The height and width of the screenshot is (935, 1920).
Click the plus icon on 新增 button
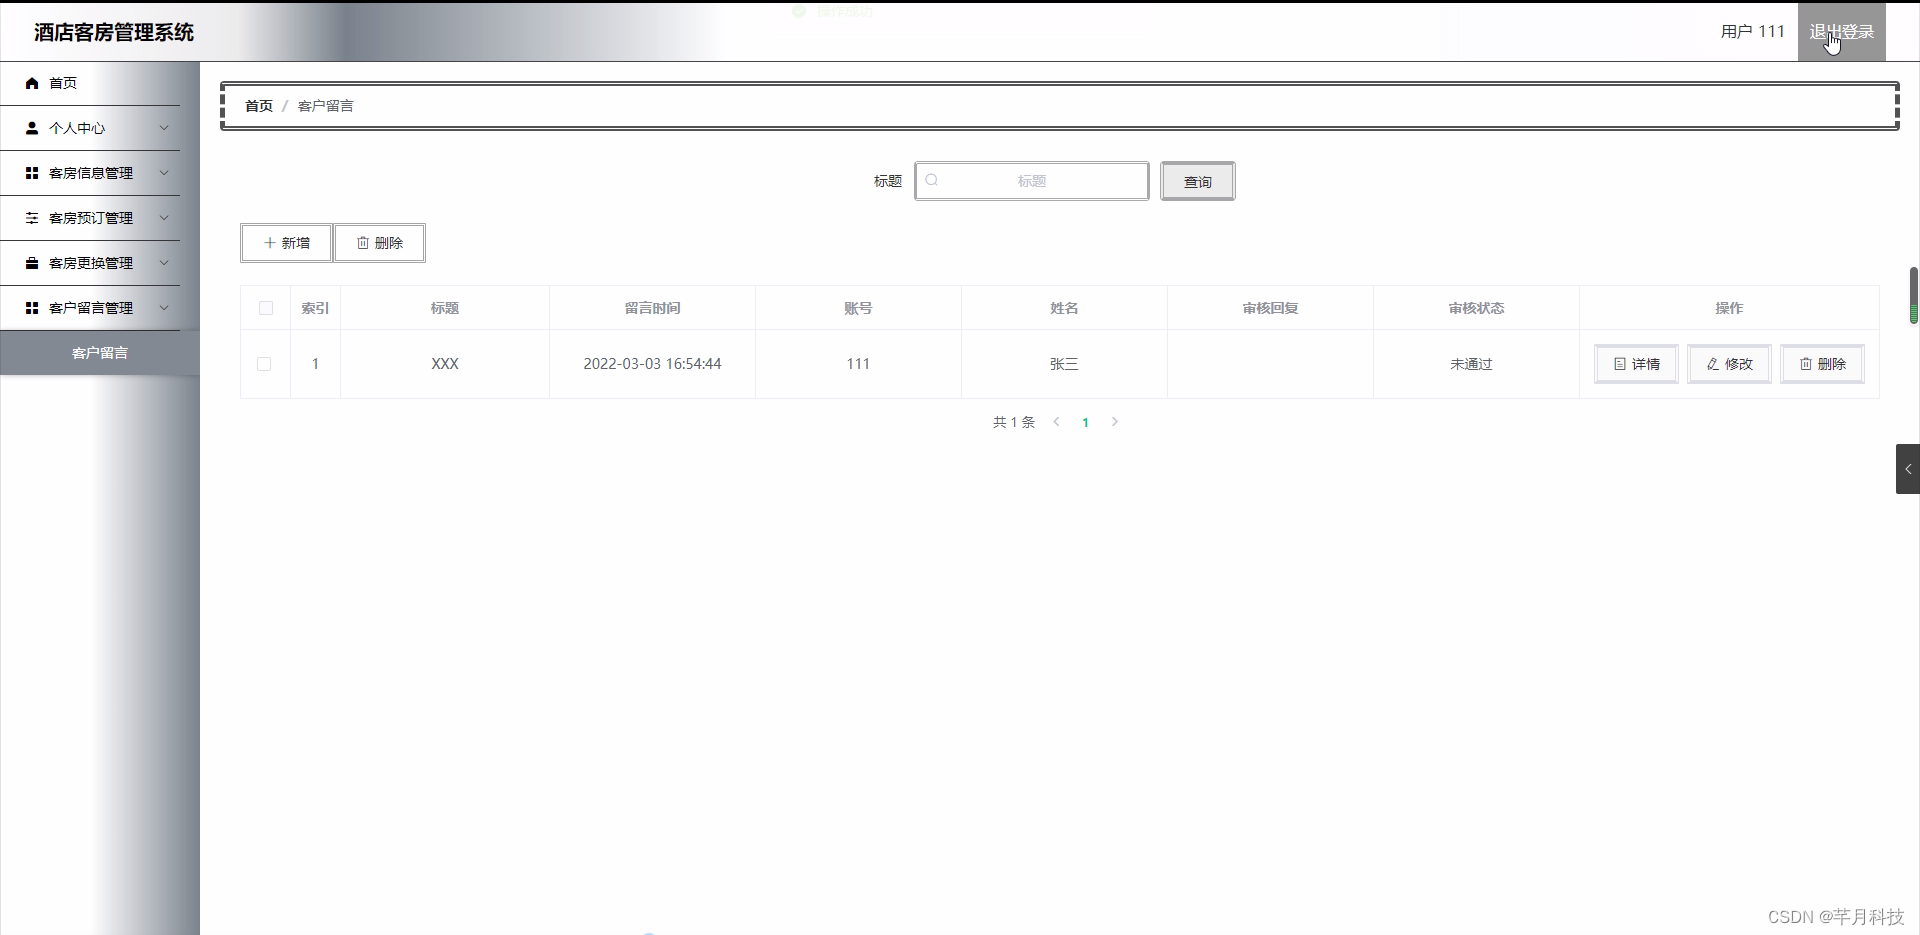pos(269,243)
